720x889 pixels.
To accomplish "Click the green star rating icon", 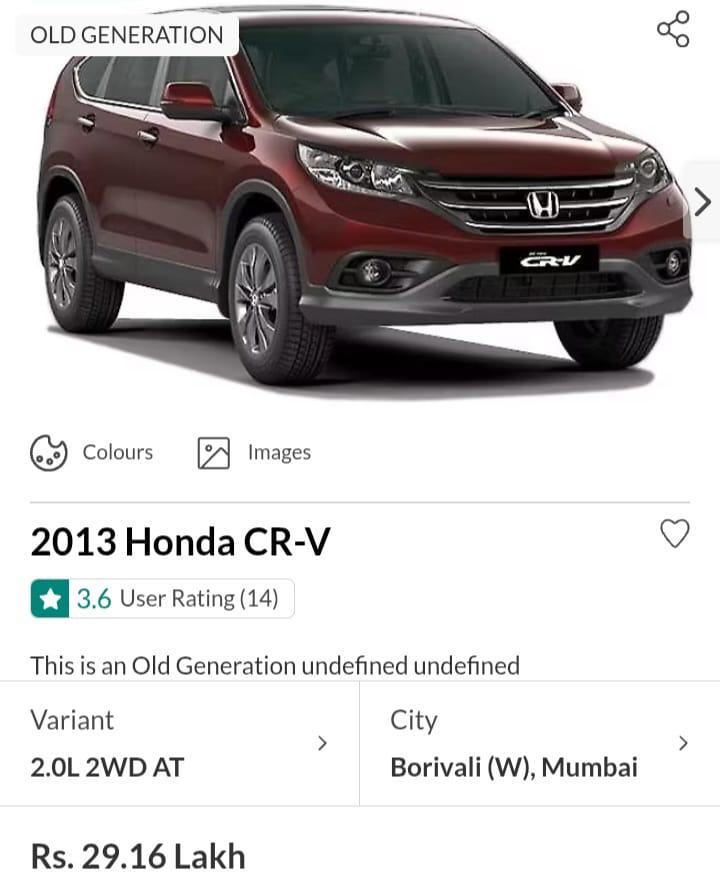I will tap(50, 599).
